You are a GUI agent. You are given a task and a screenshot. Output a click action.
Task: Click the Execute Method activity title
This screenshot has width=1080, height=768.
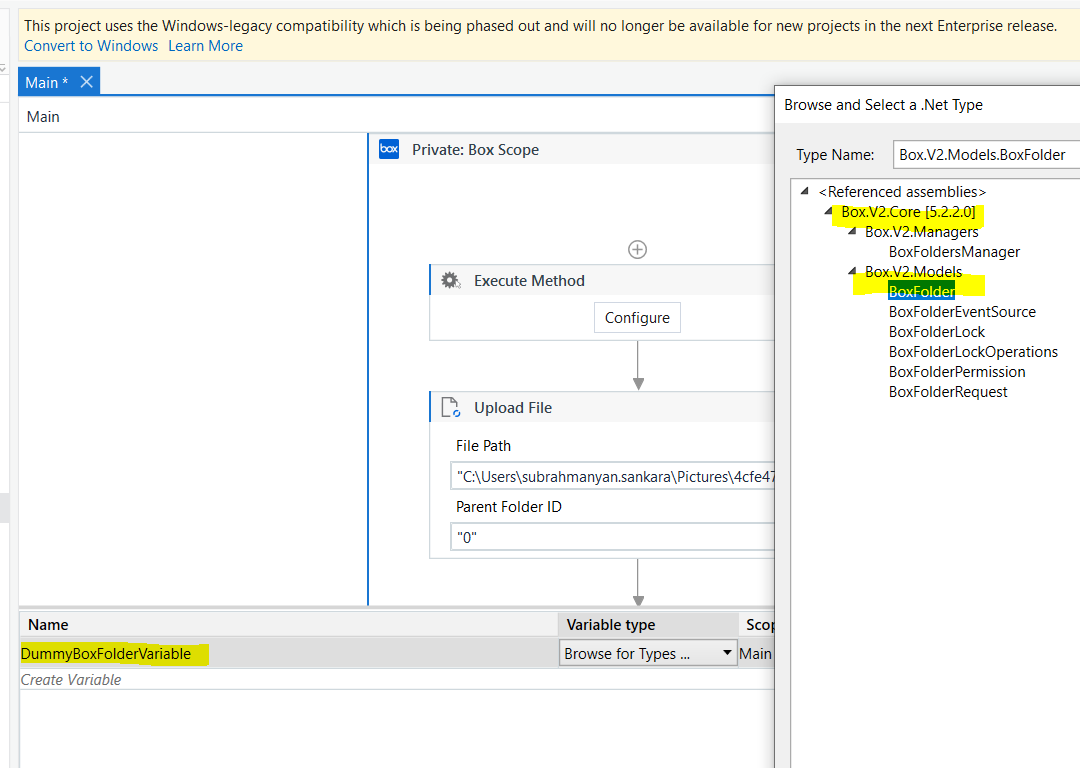click(x=529, y=281)
